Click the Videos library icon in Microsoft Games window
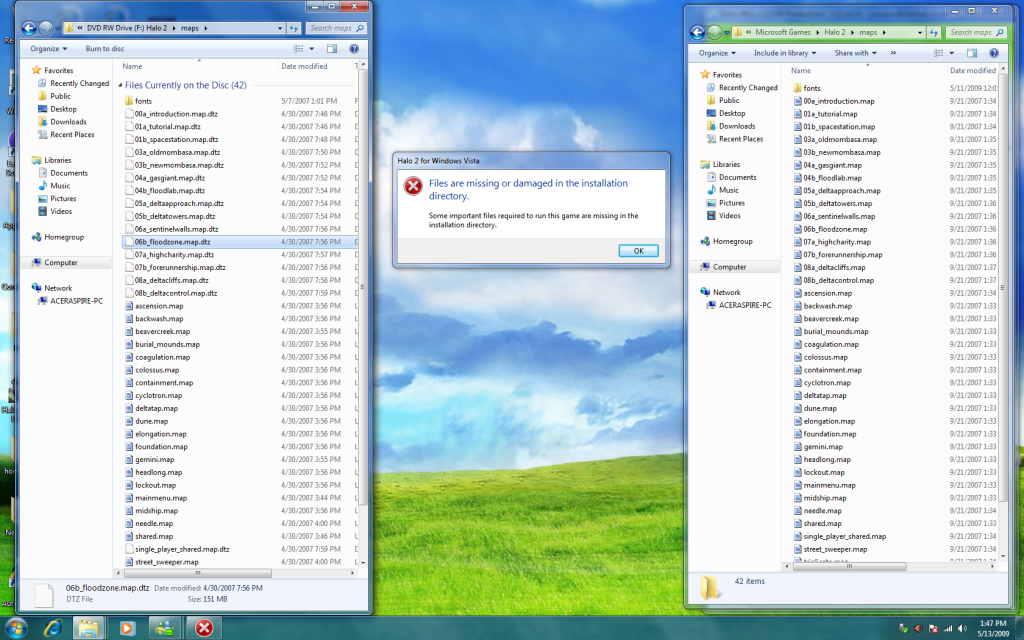The image size is (1024, 640). click(x=711, y=216)
